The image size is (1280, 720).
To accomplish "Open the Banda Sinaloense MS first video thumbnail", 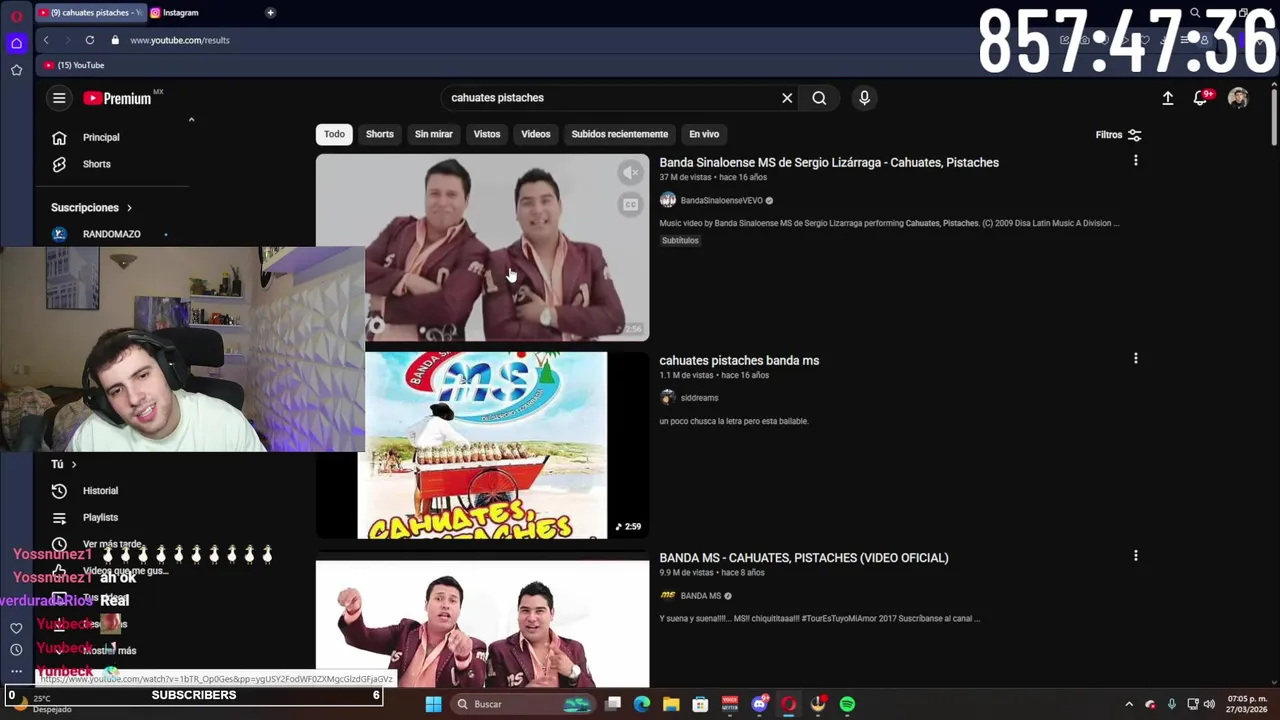I will [x=482, y=247].
